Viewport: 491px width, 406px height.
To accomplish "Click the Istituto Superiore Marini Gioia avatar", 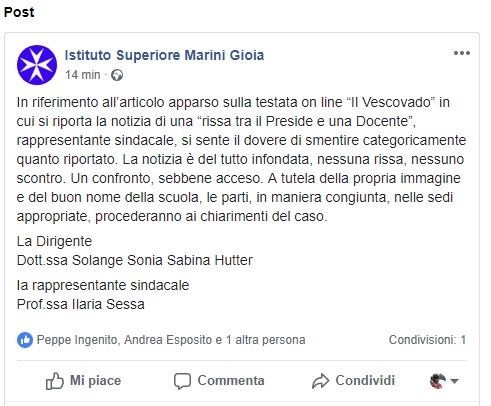I will coord(37,65).
